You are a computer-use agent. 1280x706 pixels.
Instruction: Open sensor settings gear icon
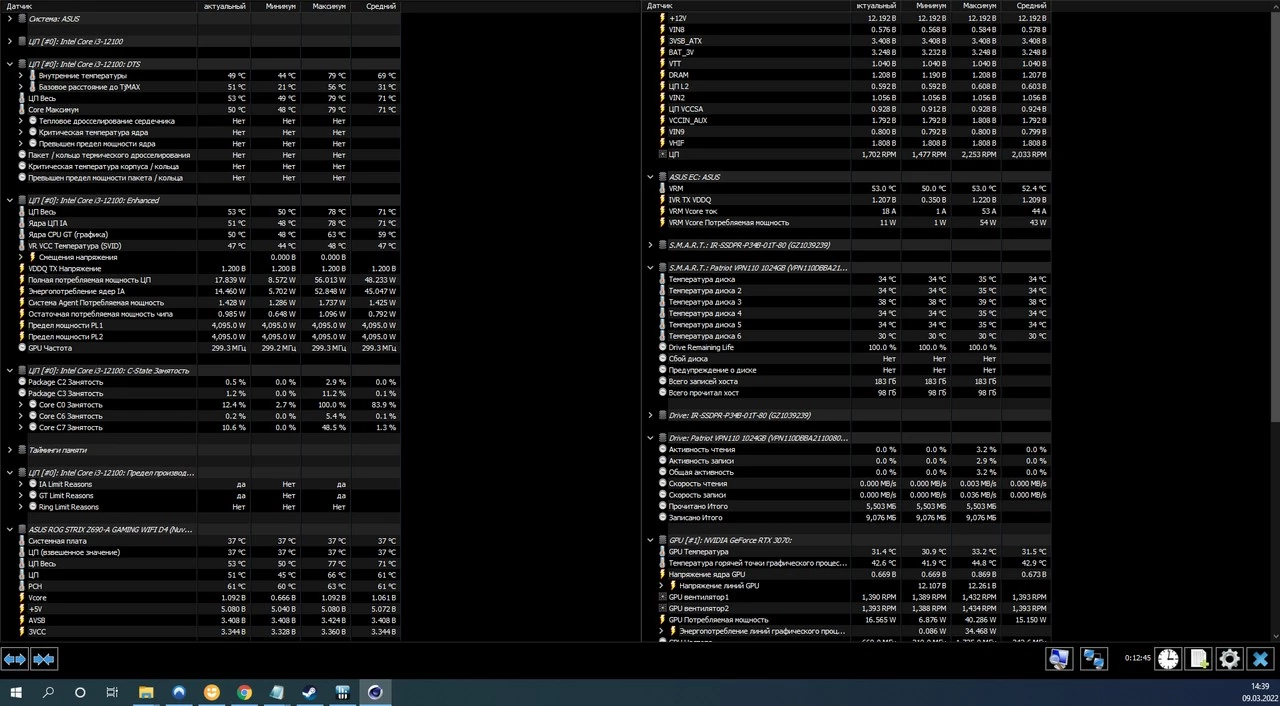click(1229, 659)
